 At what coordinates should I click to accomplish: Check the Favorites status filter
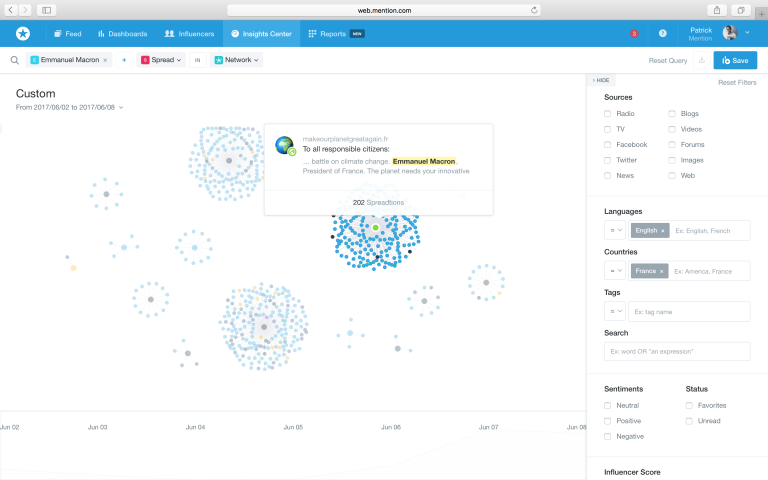pos(689,406)
